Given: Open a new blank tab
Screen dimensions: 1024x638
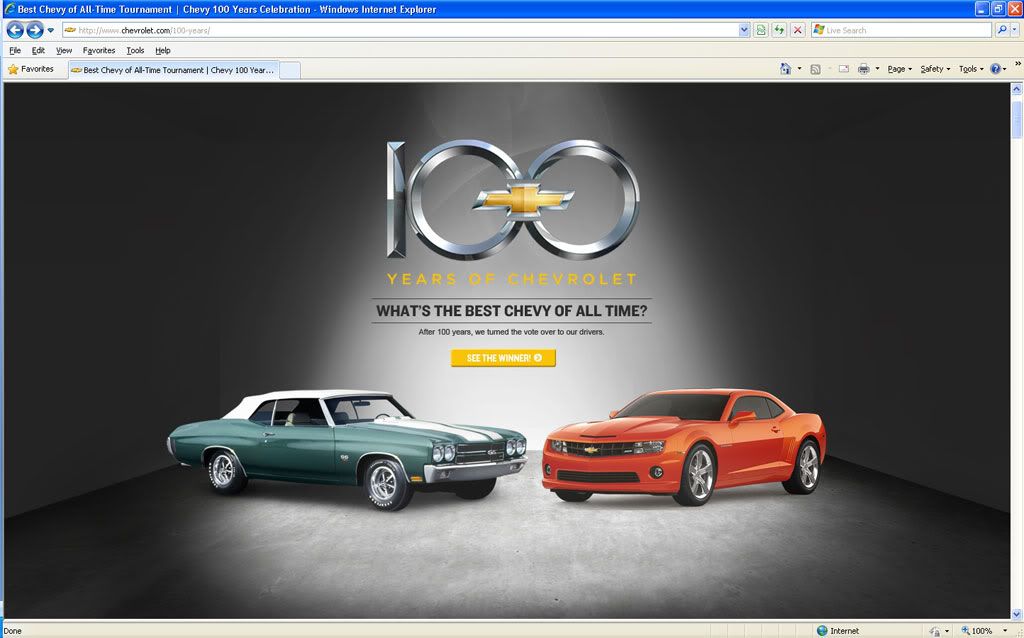Looking at the screenshot, I should coord(289,70).
